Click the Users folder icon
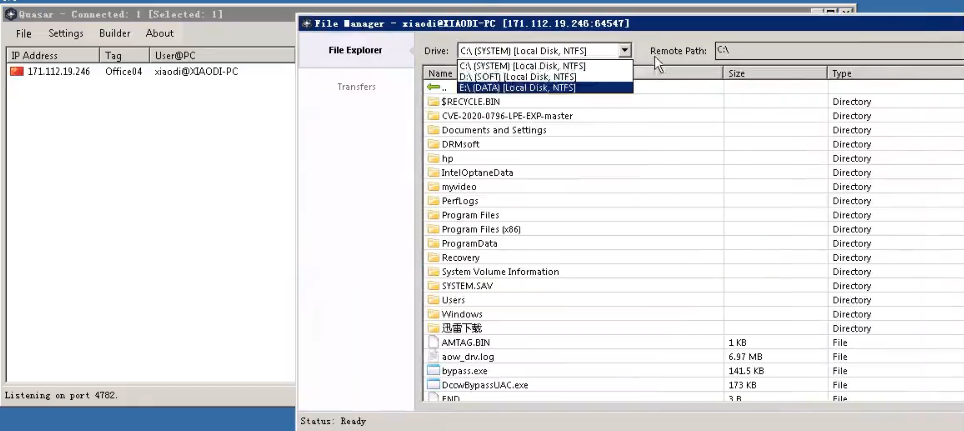The width and height of the screenshot is (964, 431). tap(433, 299)
